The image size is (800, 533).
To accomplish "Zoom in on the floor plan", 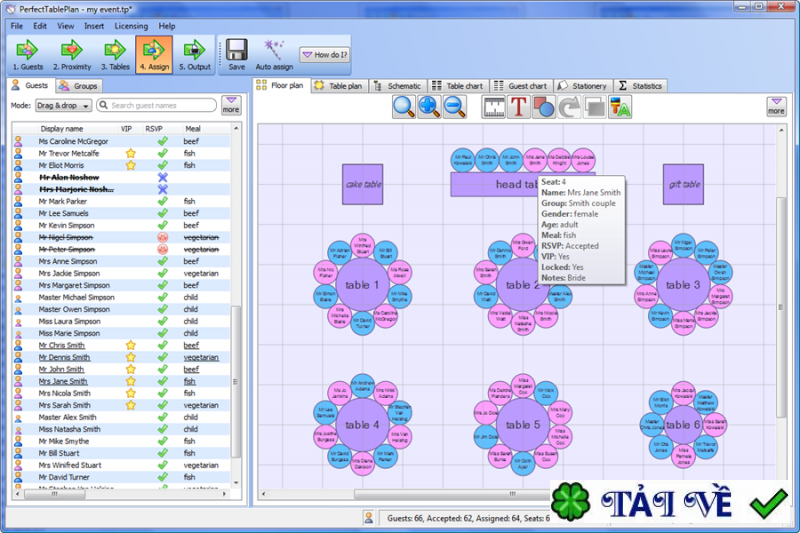I will click(429, 107).
